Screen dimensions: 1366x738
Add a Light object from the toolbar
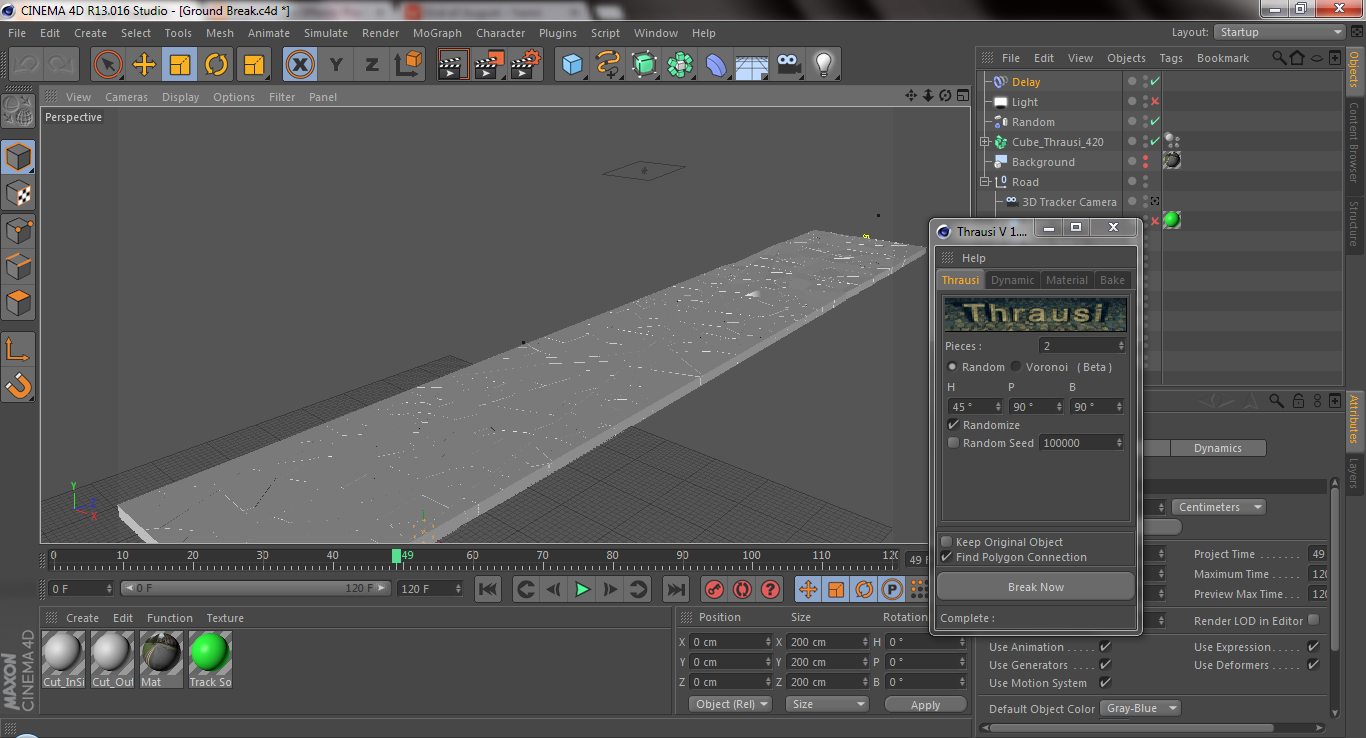824,65
